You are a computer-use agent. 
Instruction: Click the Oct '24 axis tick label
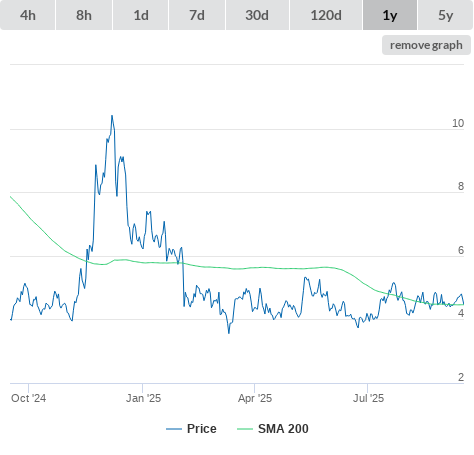click(28, 398)
